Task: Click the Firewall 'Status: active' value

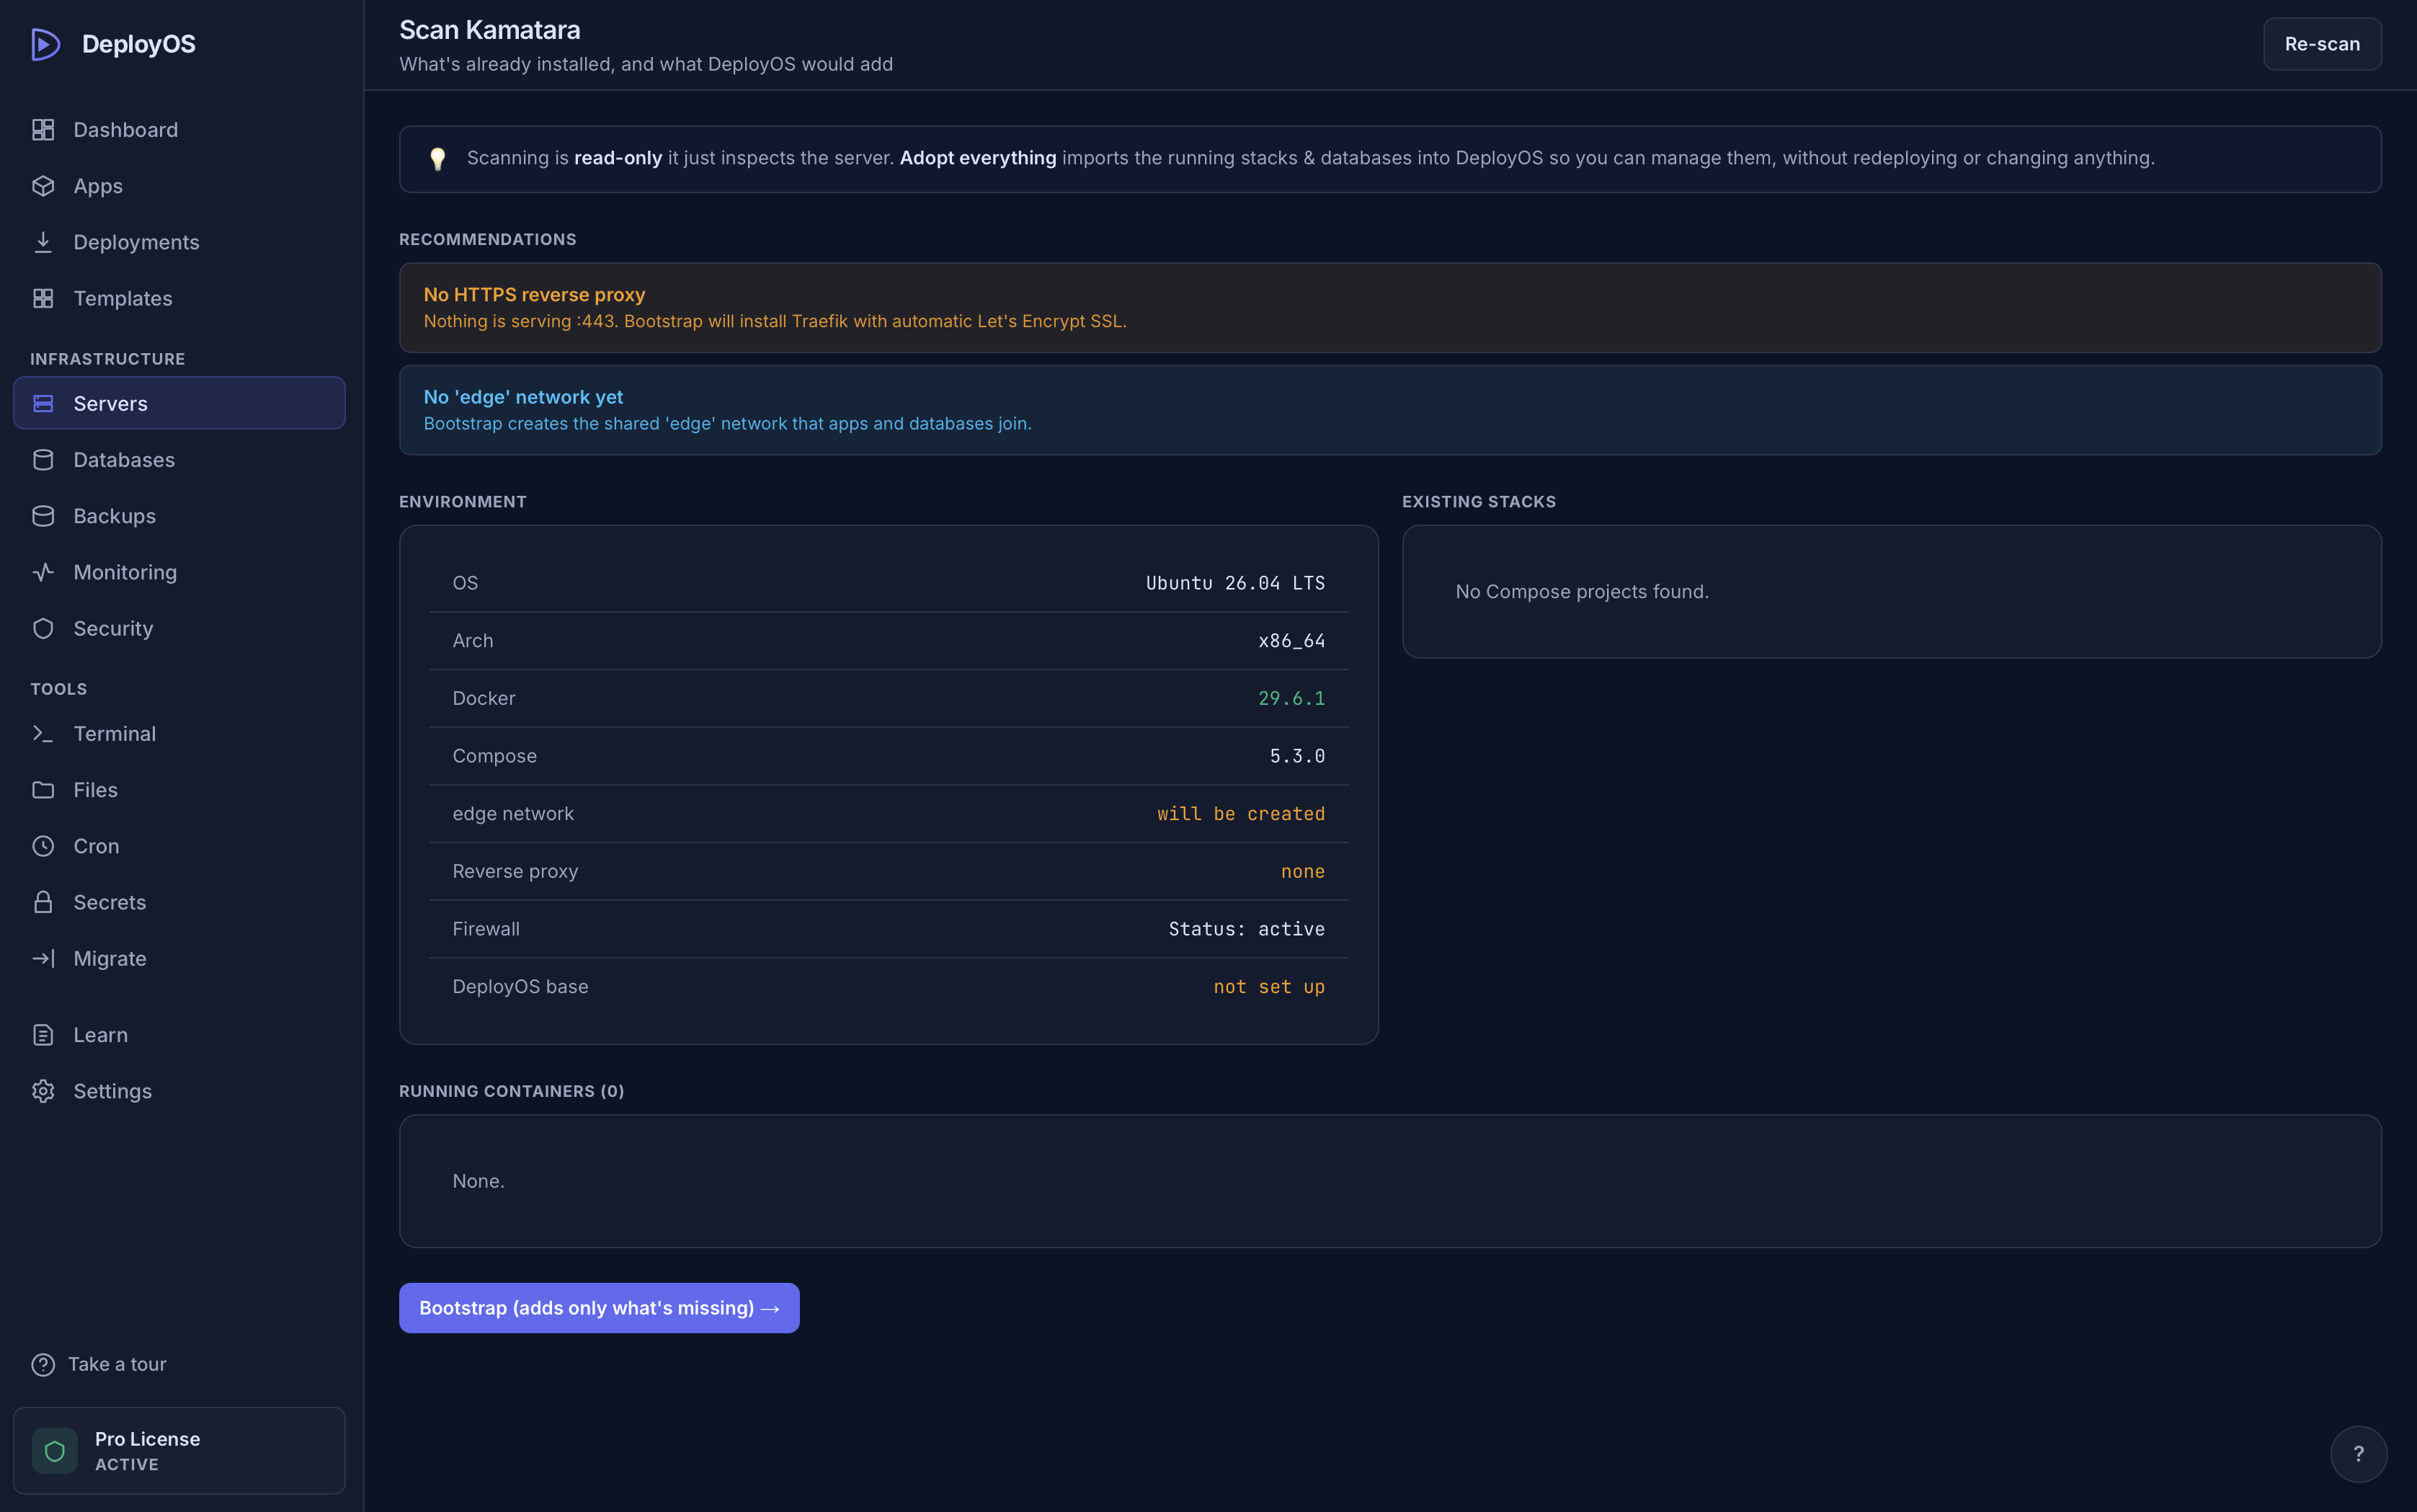Action: tap(1246, 929)
